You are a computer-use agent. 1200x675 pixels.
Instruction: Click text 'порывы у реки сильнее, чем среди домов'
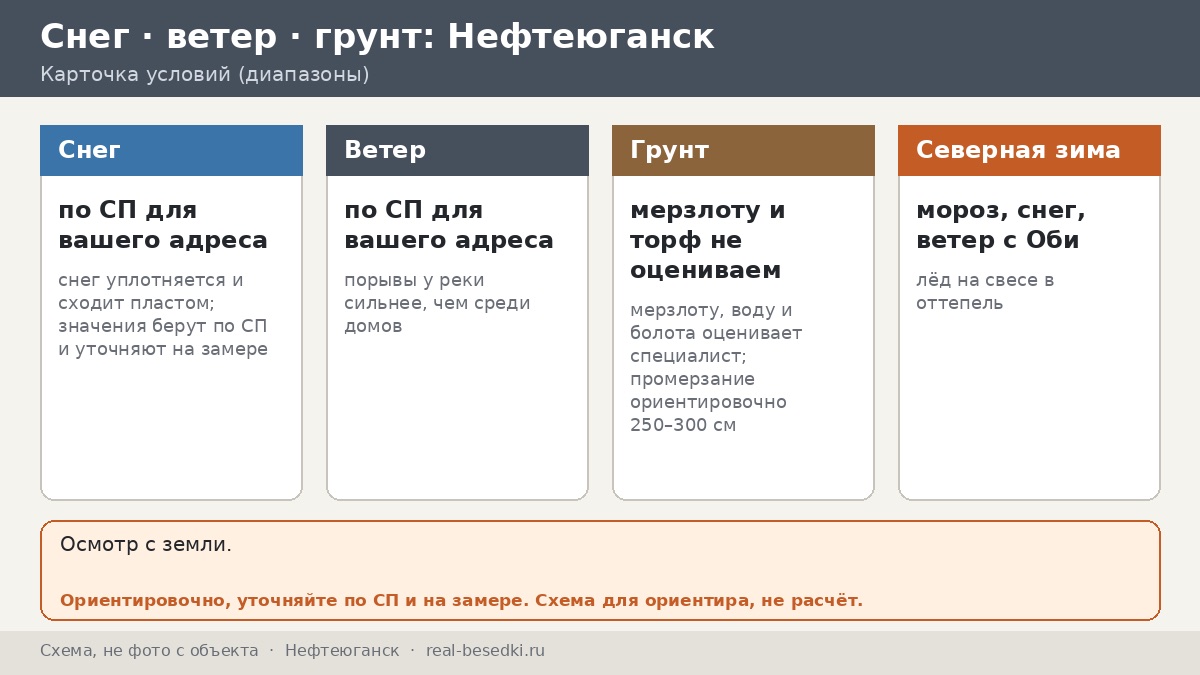437,303
